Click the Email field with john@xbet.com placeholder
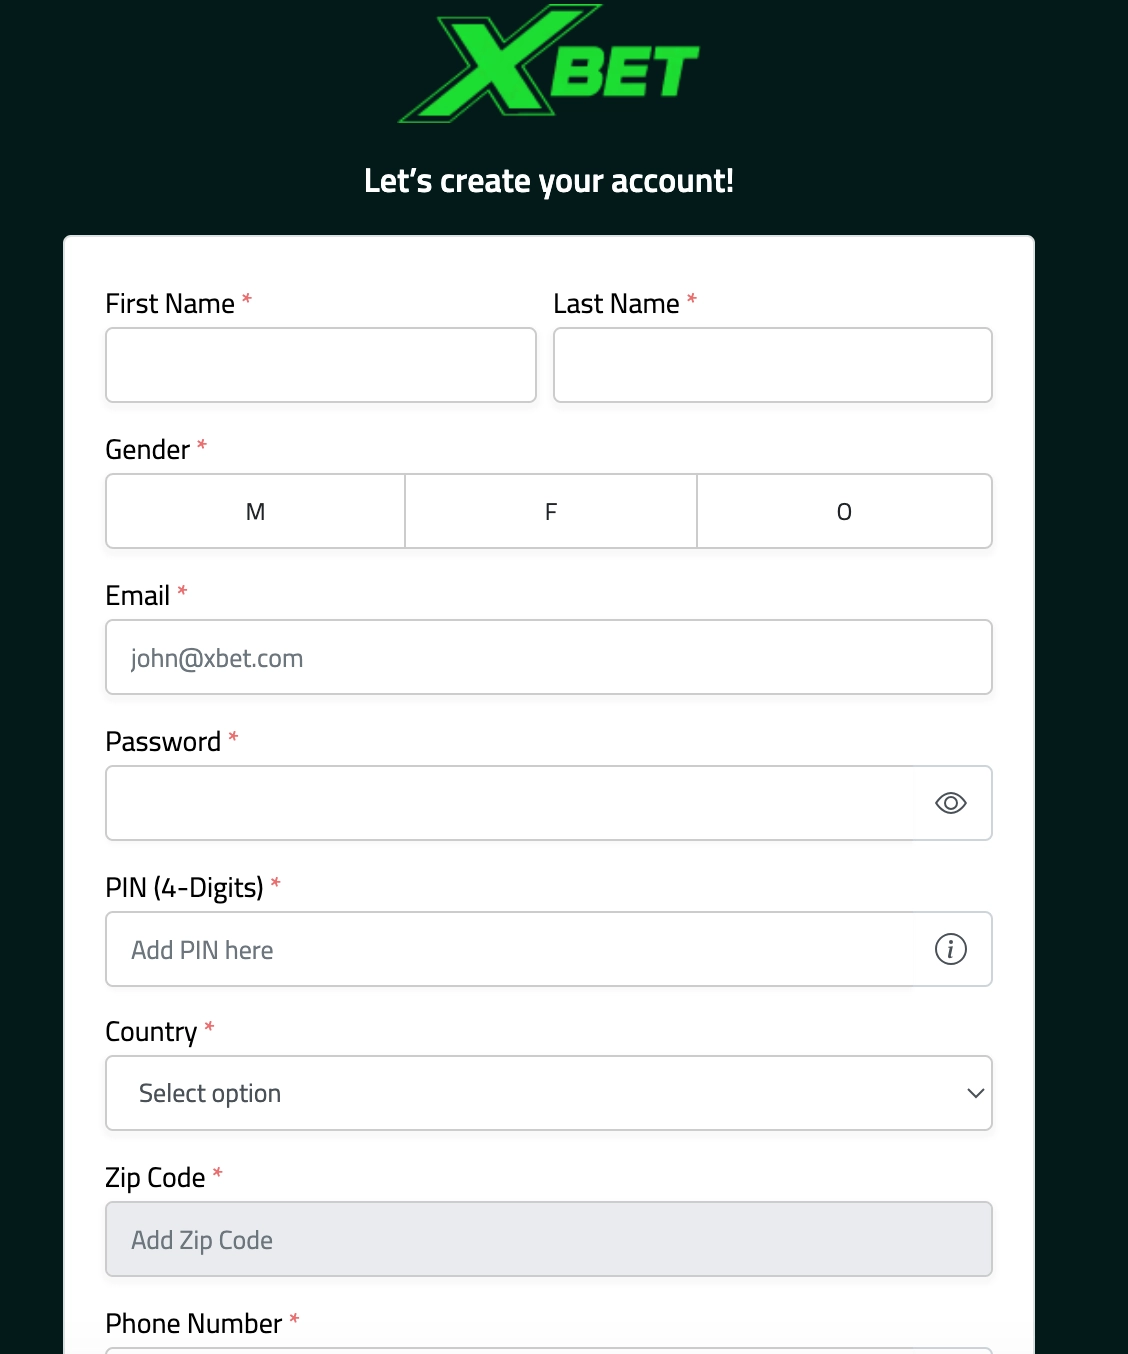The height and width of the screenshot is (1354, 1128). [x=549, y=657]
